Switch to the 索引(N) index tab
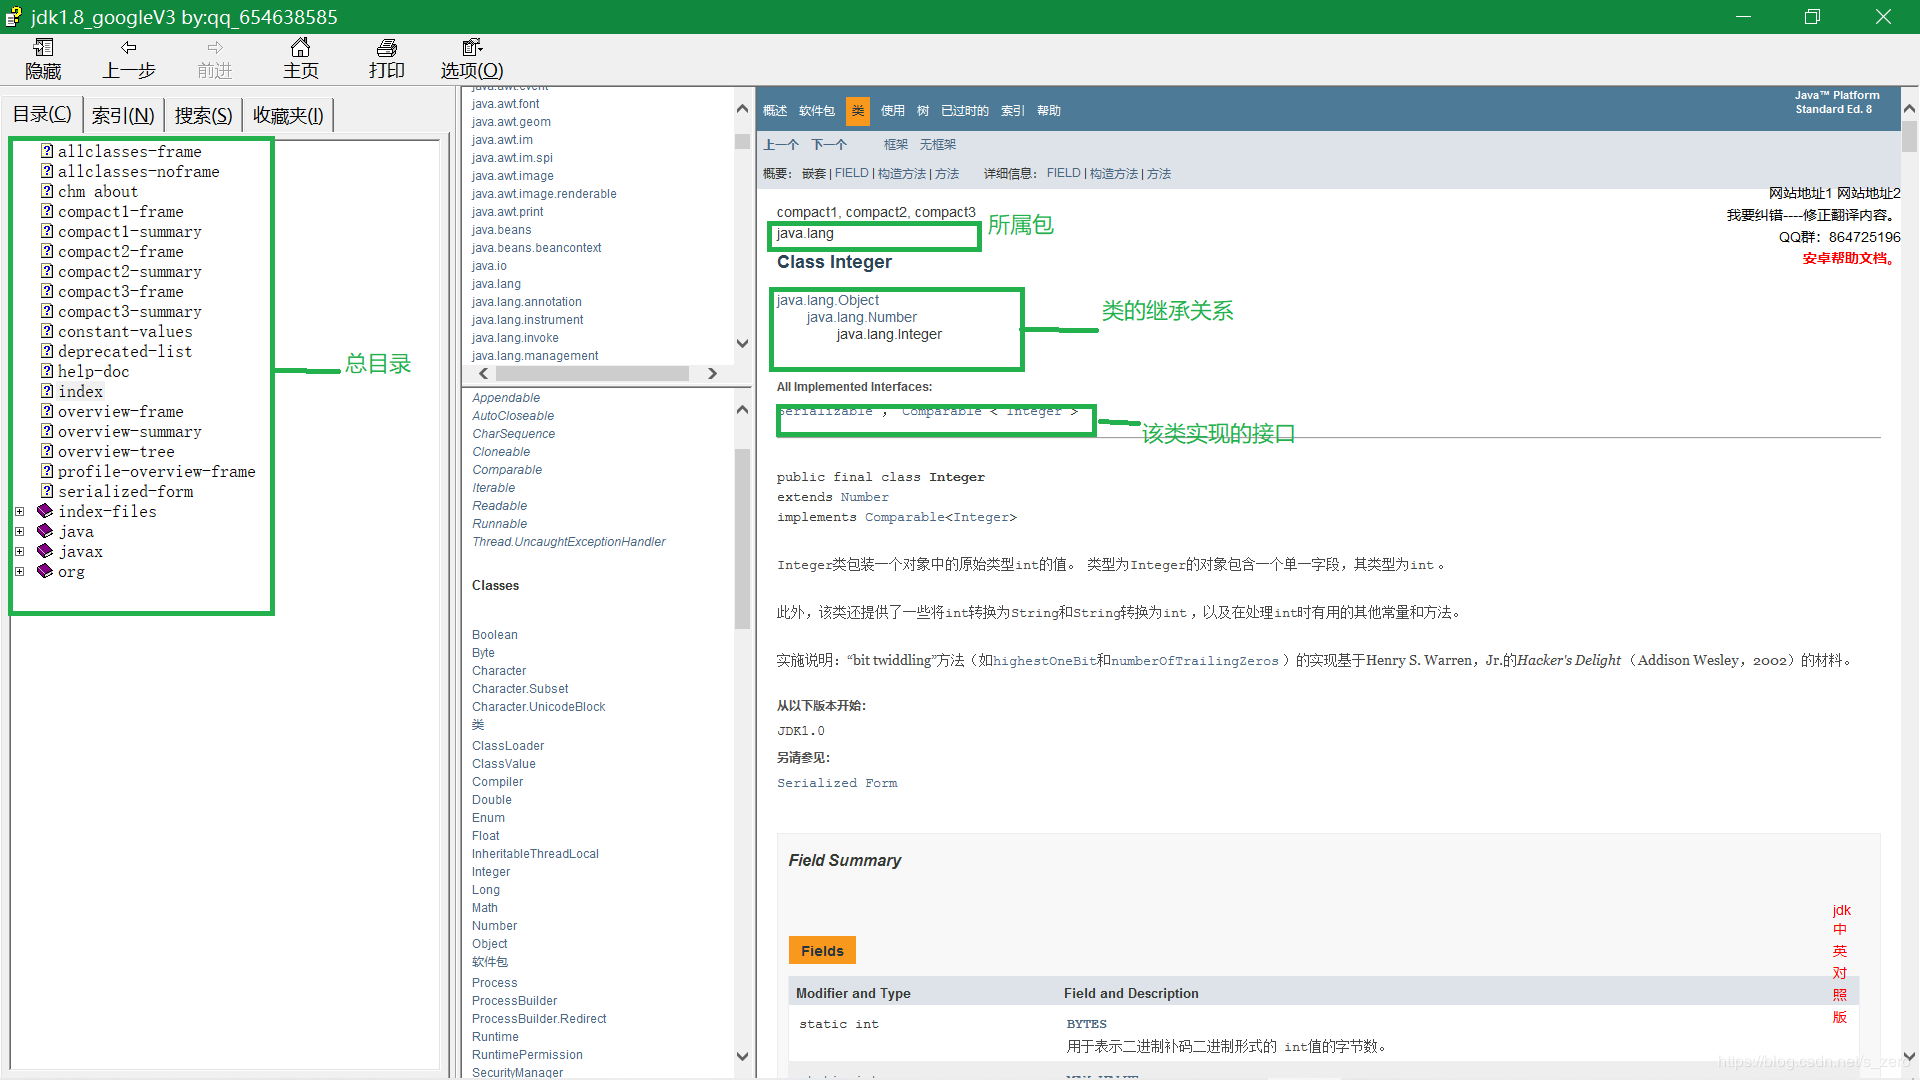 123,115
